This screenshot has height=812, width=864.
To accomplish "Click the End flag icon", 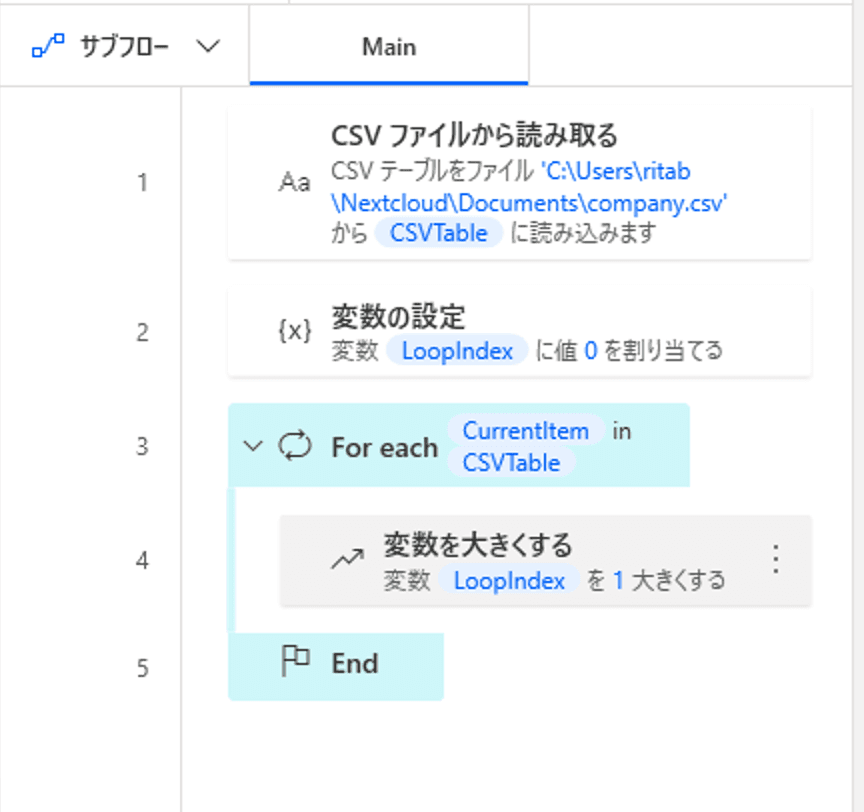I will point(295,662).
